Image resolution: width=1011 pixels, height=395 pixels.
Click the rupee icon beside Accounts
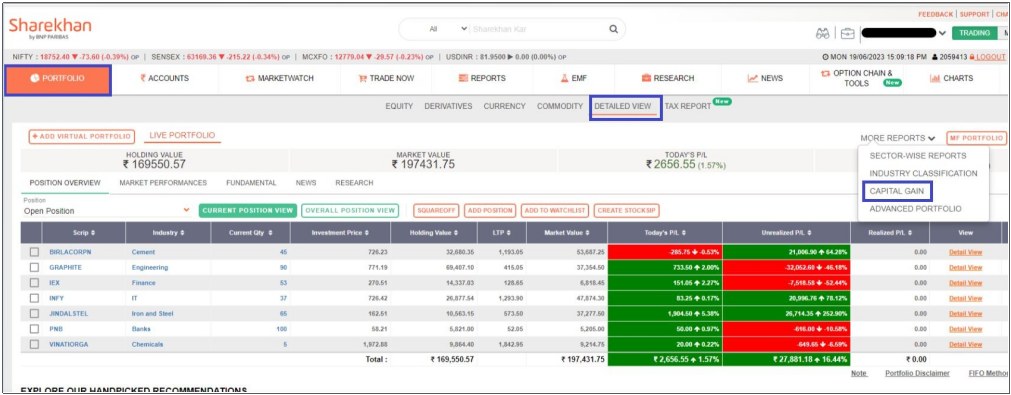[x=143, y=79]
